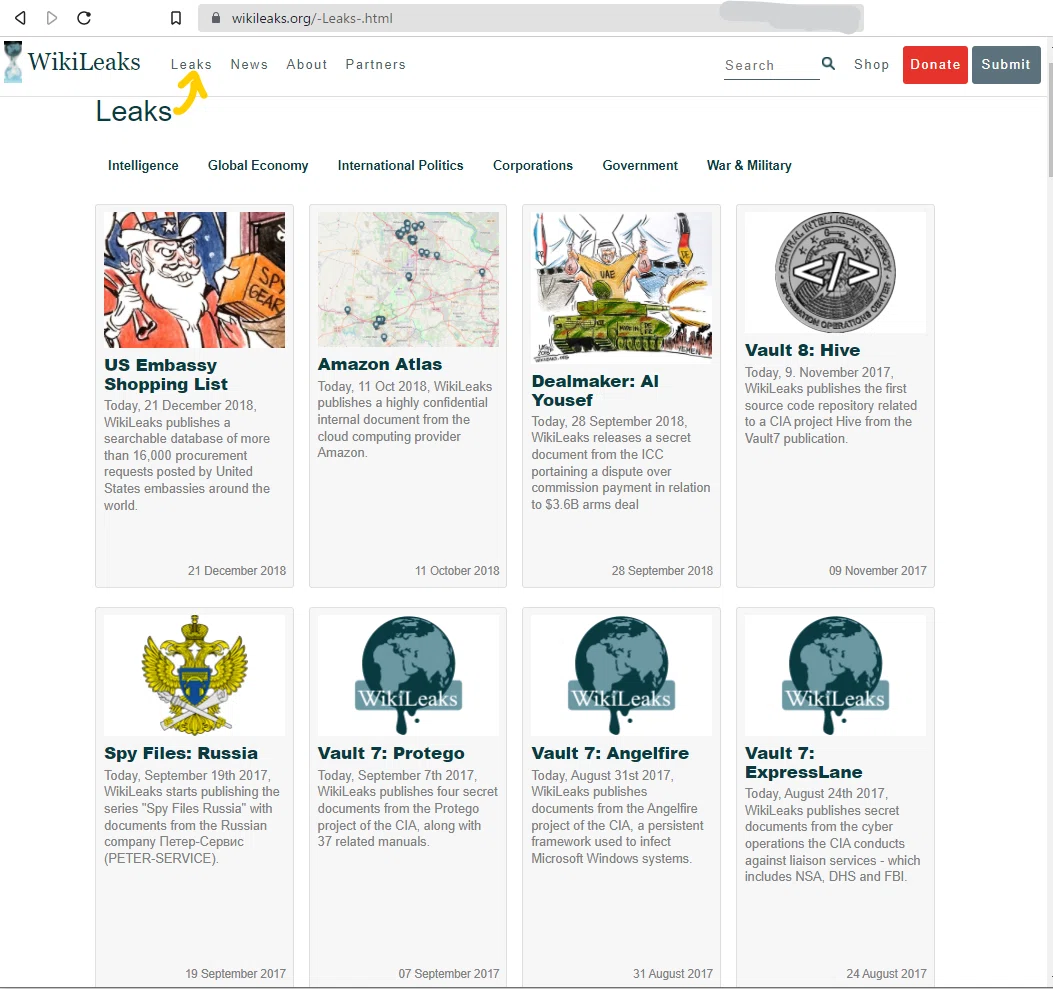Click the red Donate button

click(x=935, y=65)
